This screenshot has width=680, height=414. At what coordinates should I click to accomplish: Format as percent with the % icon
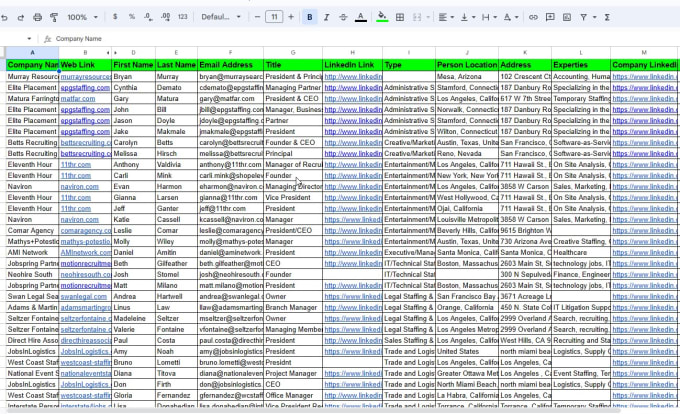132,17
